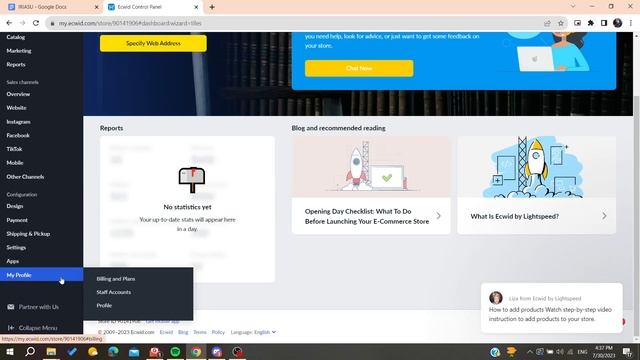Screen dimensions: 640x360
Task: Click the Collapse Menu arrow icon
Action: tap(11, 328)
